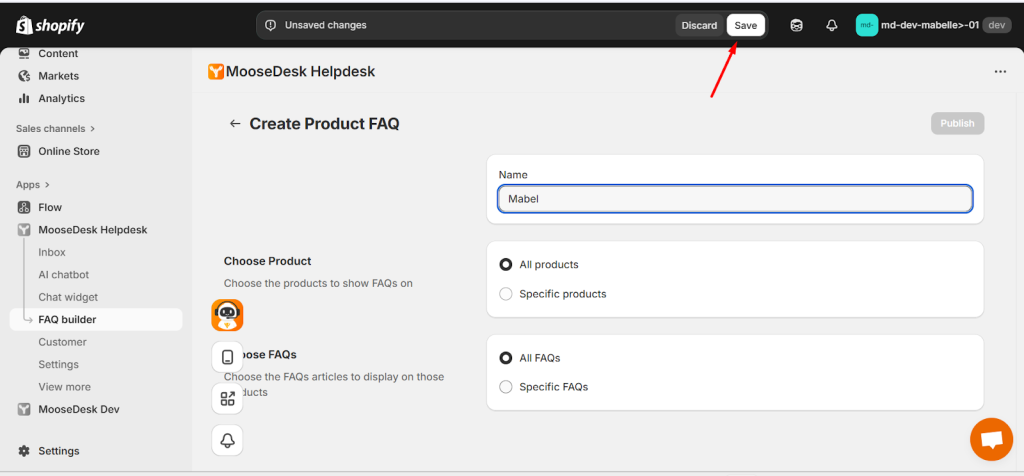Image resolution: width=1024 pixels, height=476 pixels.
Task: Open the sidekick icon beside the bell
Action: [796, 25]
